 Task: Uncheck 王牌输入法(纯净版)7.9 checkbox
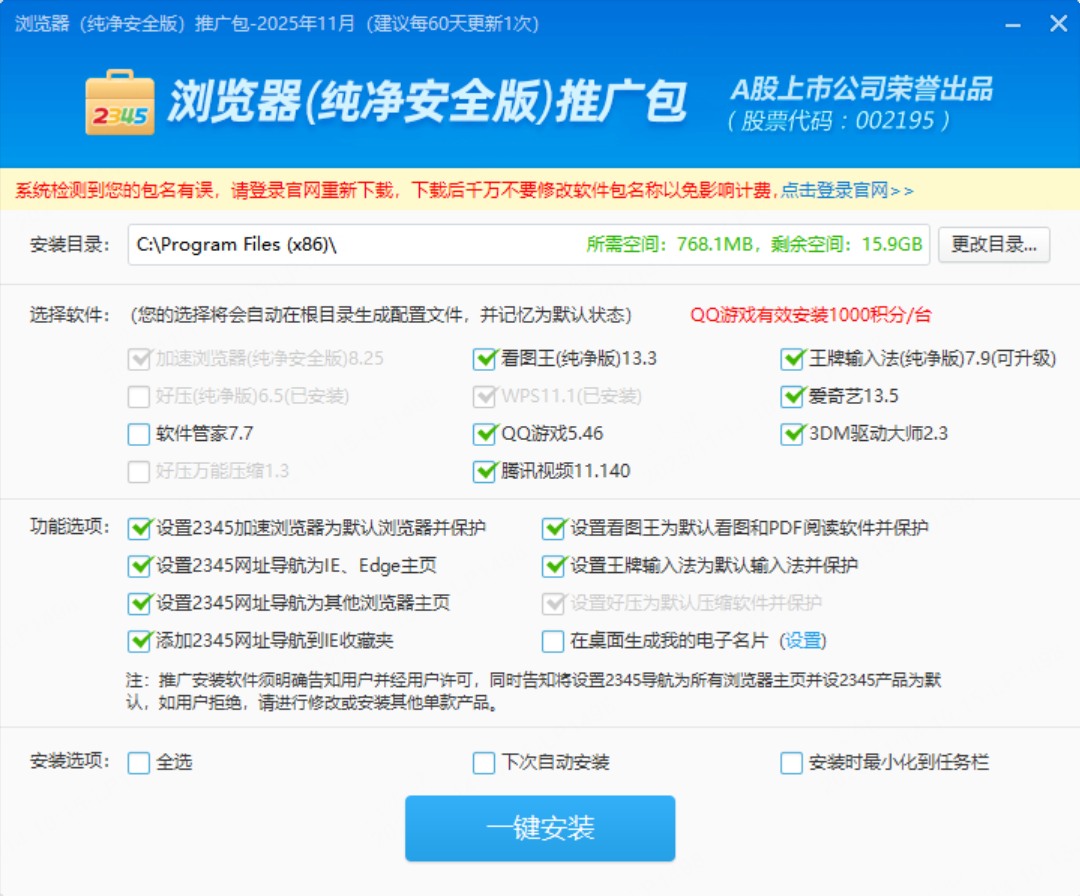point(793,359)
